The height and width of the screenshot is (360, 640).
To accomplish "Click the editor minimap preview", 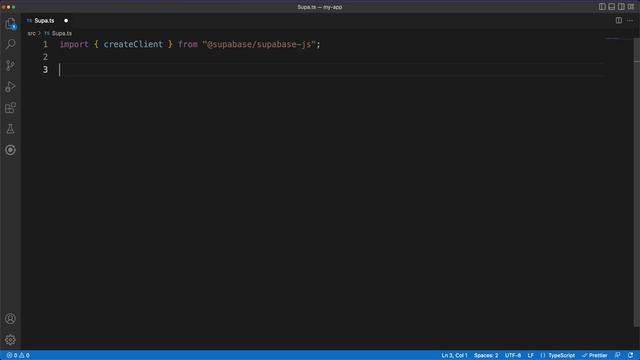I will pos(612,39).
